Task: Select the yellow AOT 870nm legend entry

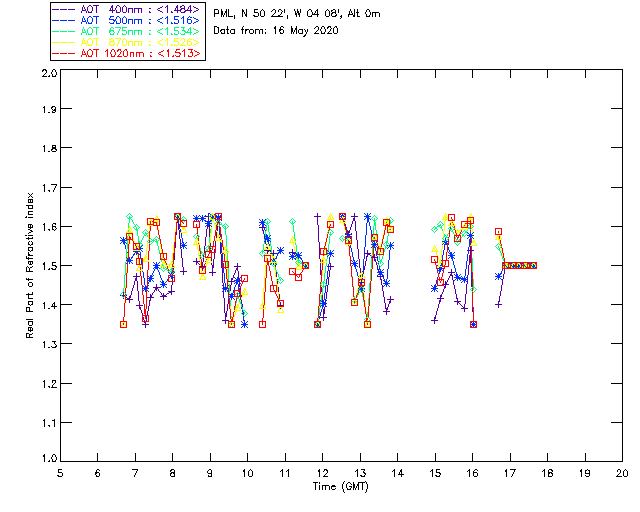Action: (x=128, y=42)
